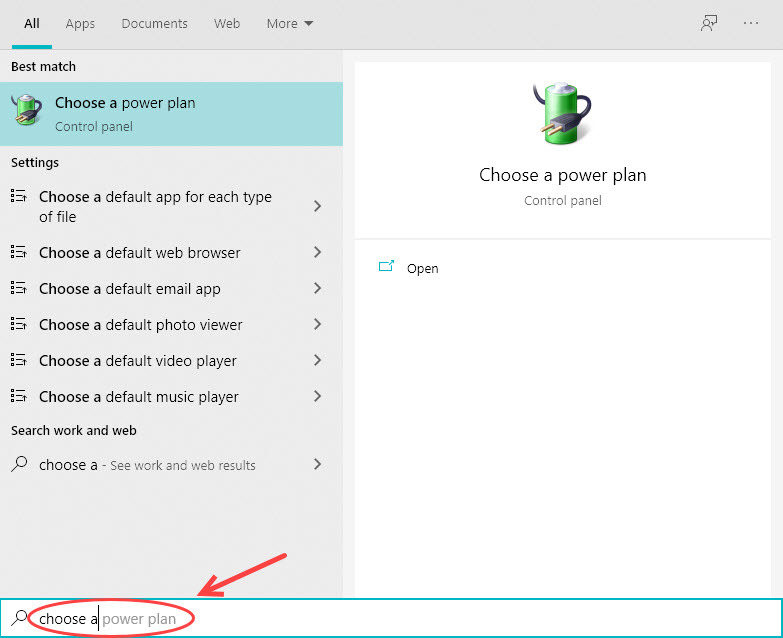
Task: Click the settings icon beside default web browser
Action: pyautogui.click(x=18, y=253)
